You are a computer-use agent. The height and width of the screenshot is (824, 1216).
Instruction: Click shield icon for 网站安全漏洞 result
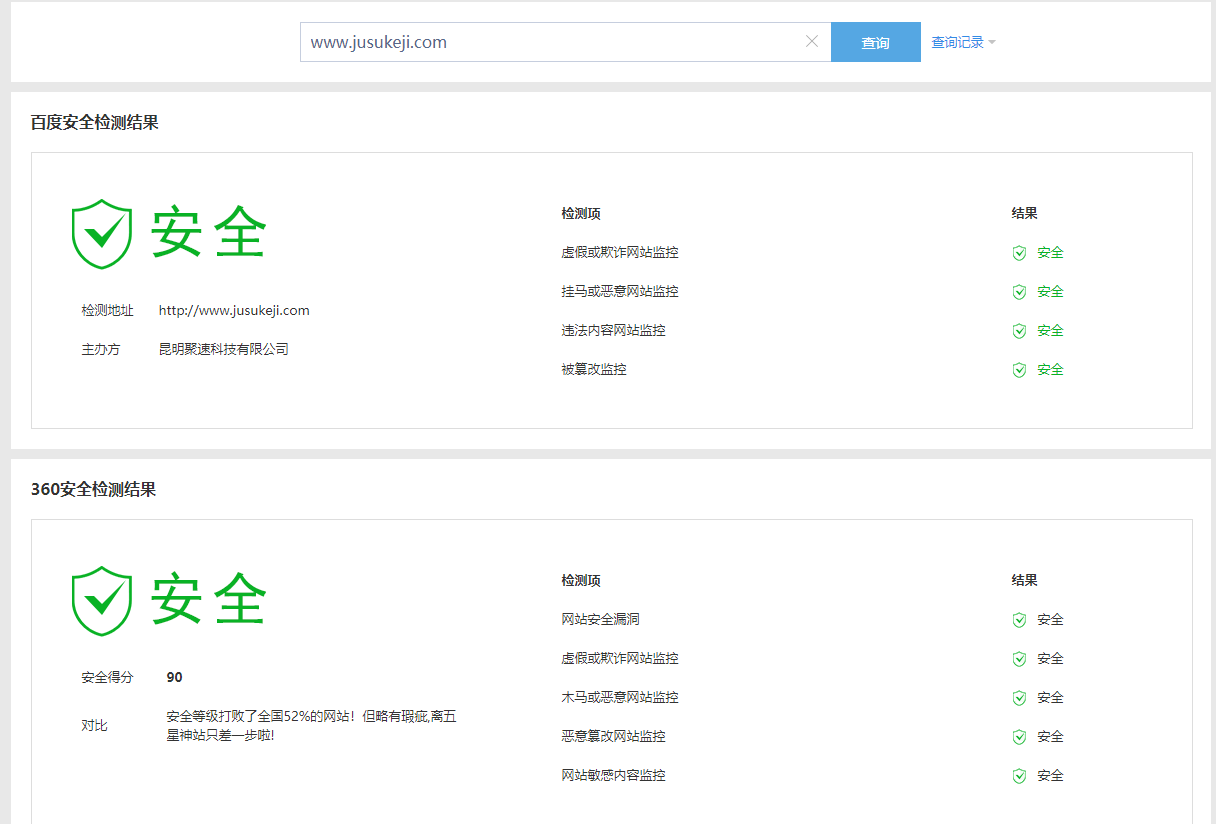pos(1019,620)
